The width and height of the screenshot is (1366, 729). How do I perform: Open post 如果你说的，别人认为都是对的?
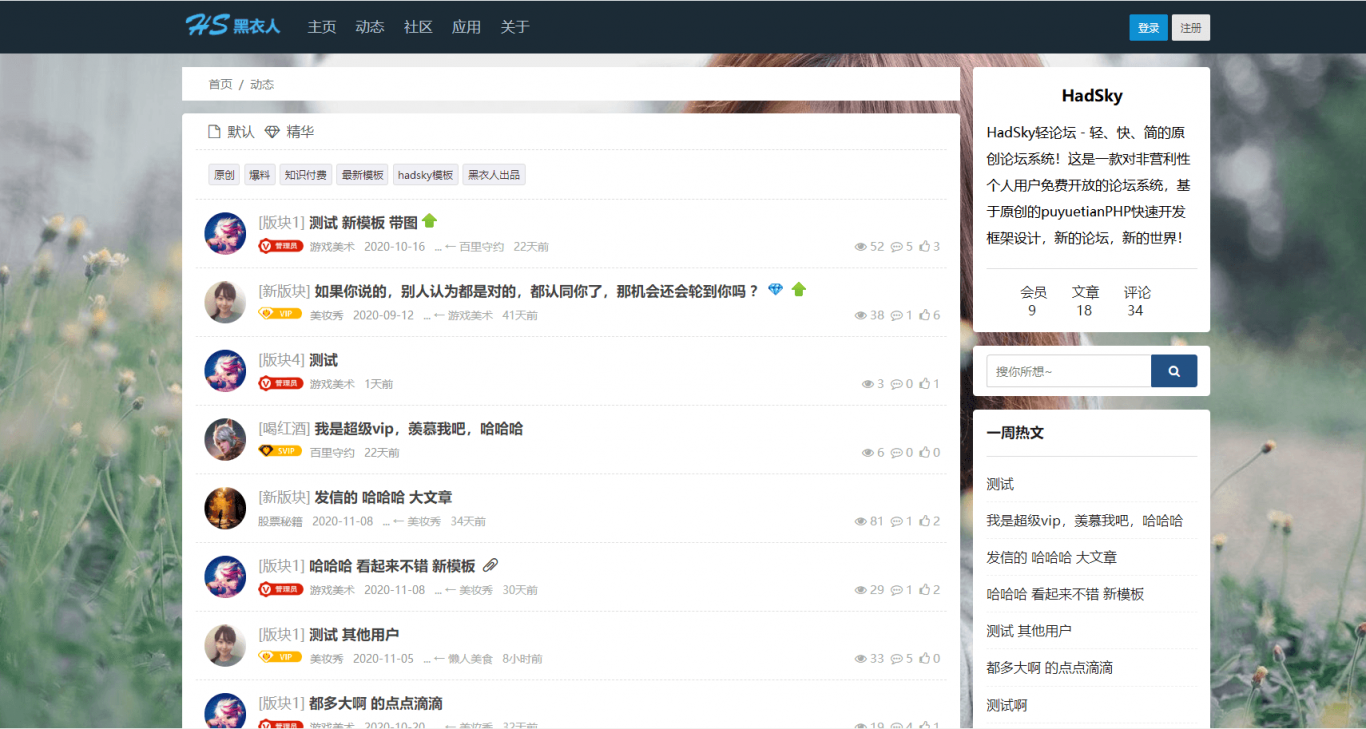click(x=537, y=291)
